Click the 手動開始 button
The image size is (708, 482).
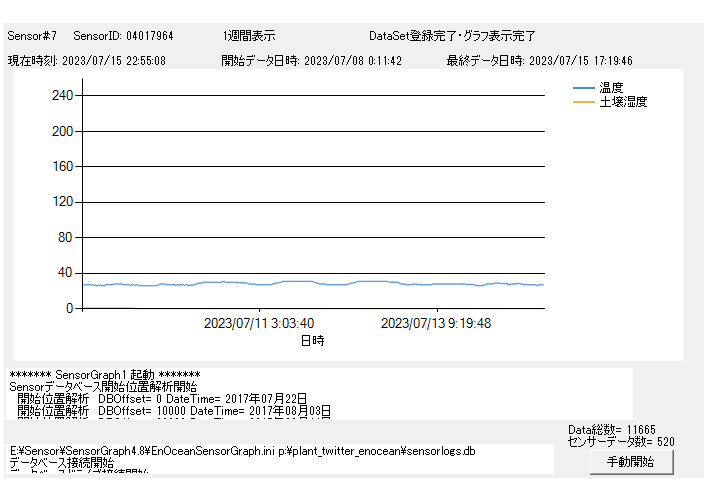click(630, 462)
